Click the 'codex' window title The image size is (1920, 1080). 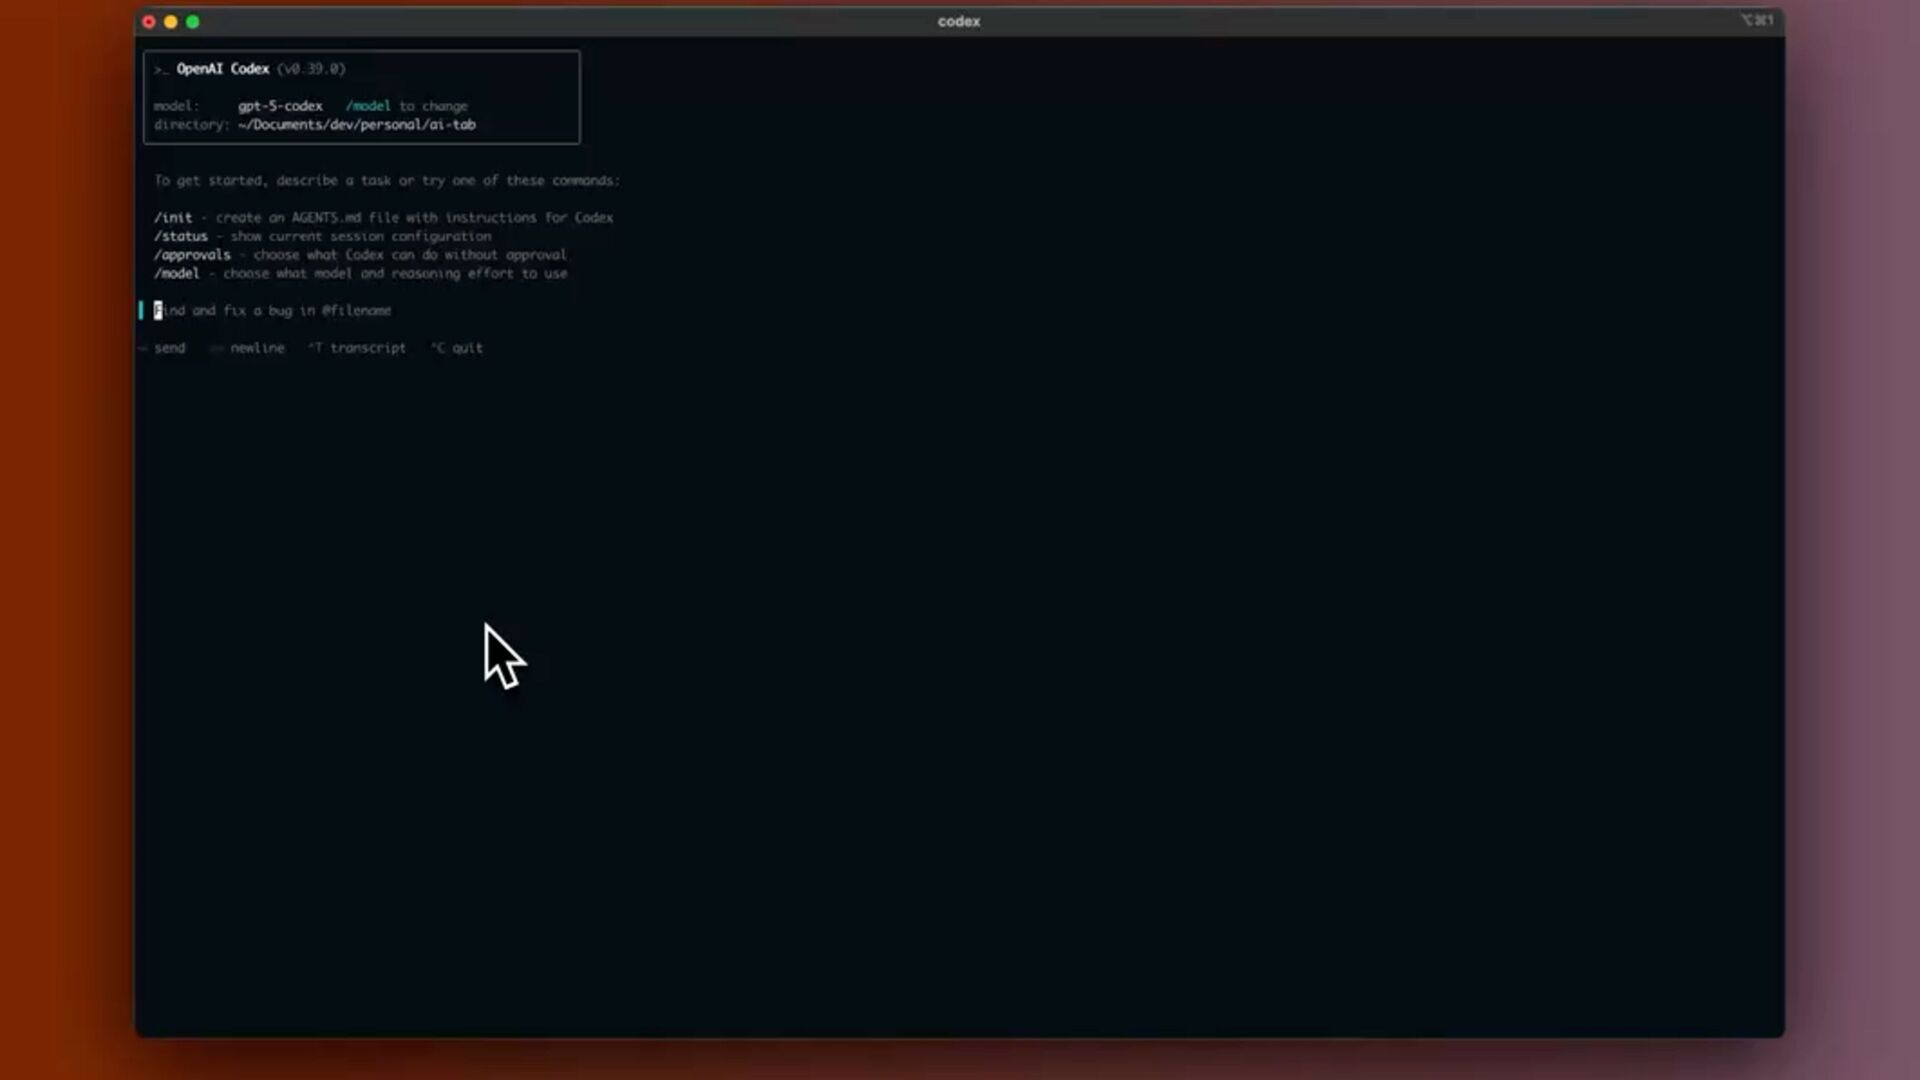coord(958,21)
